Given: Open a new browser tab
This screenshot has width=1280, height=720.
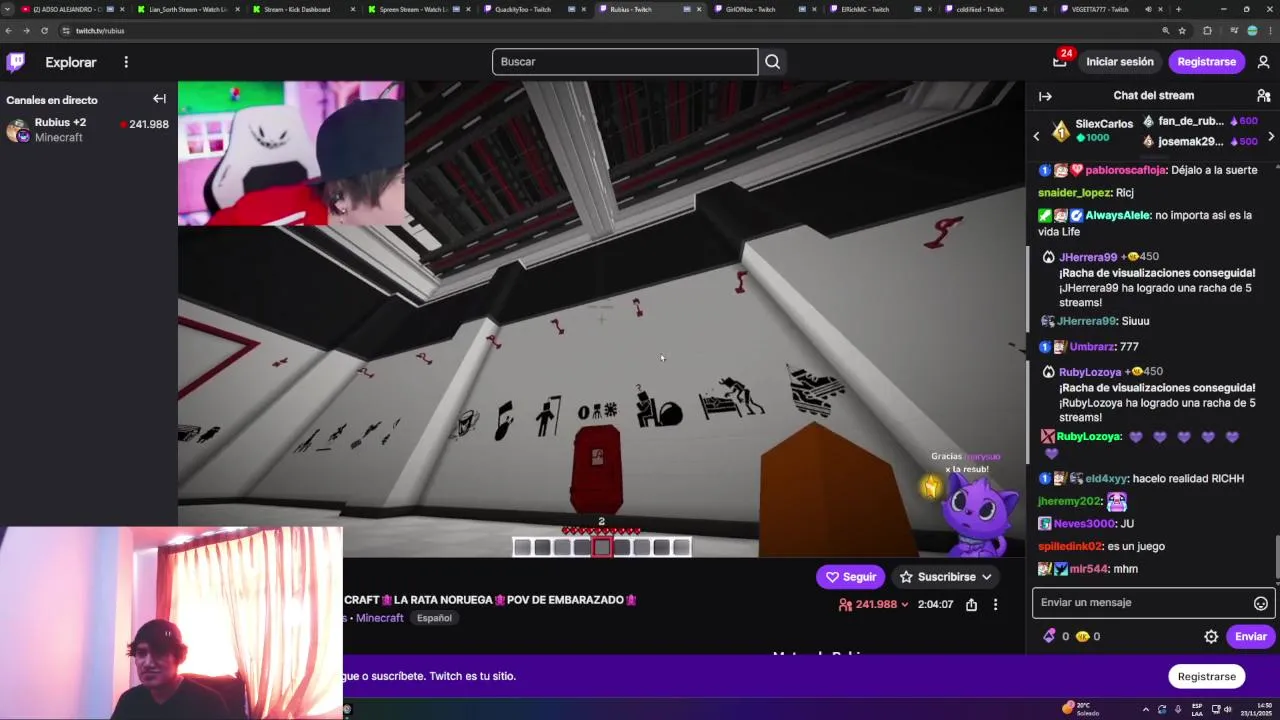Looking at the screenshot, I should pos(1178,9).
